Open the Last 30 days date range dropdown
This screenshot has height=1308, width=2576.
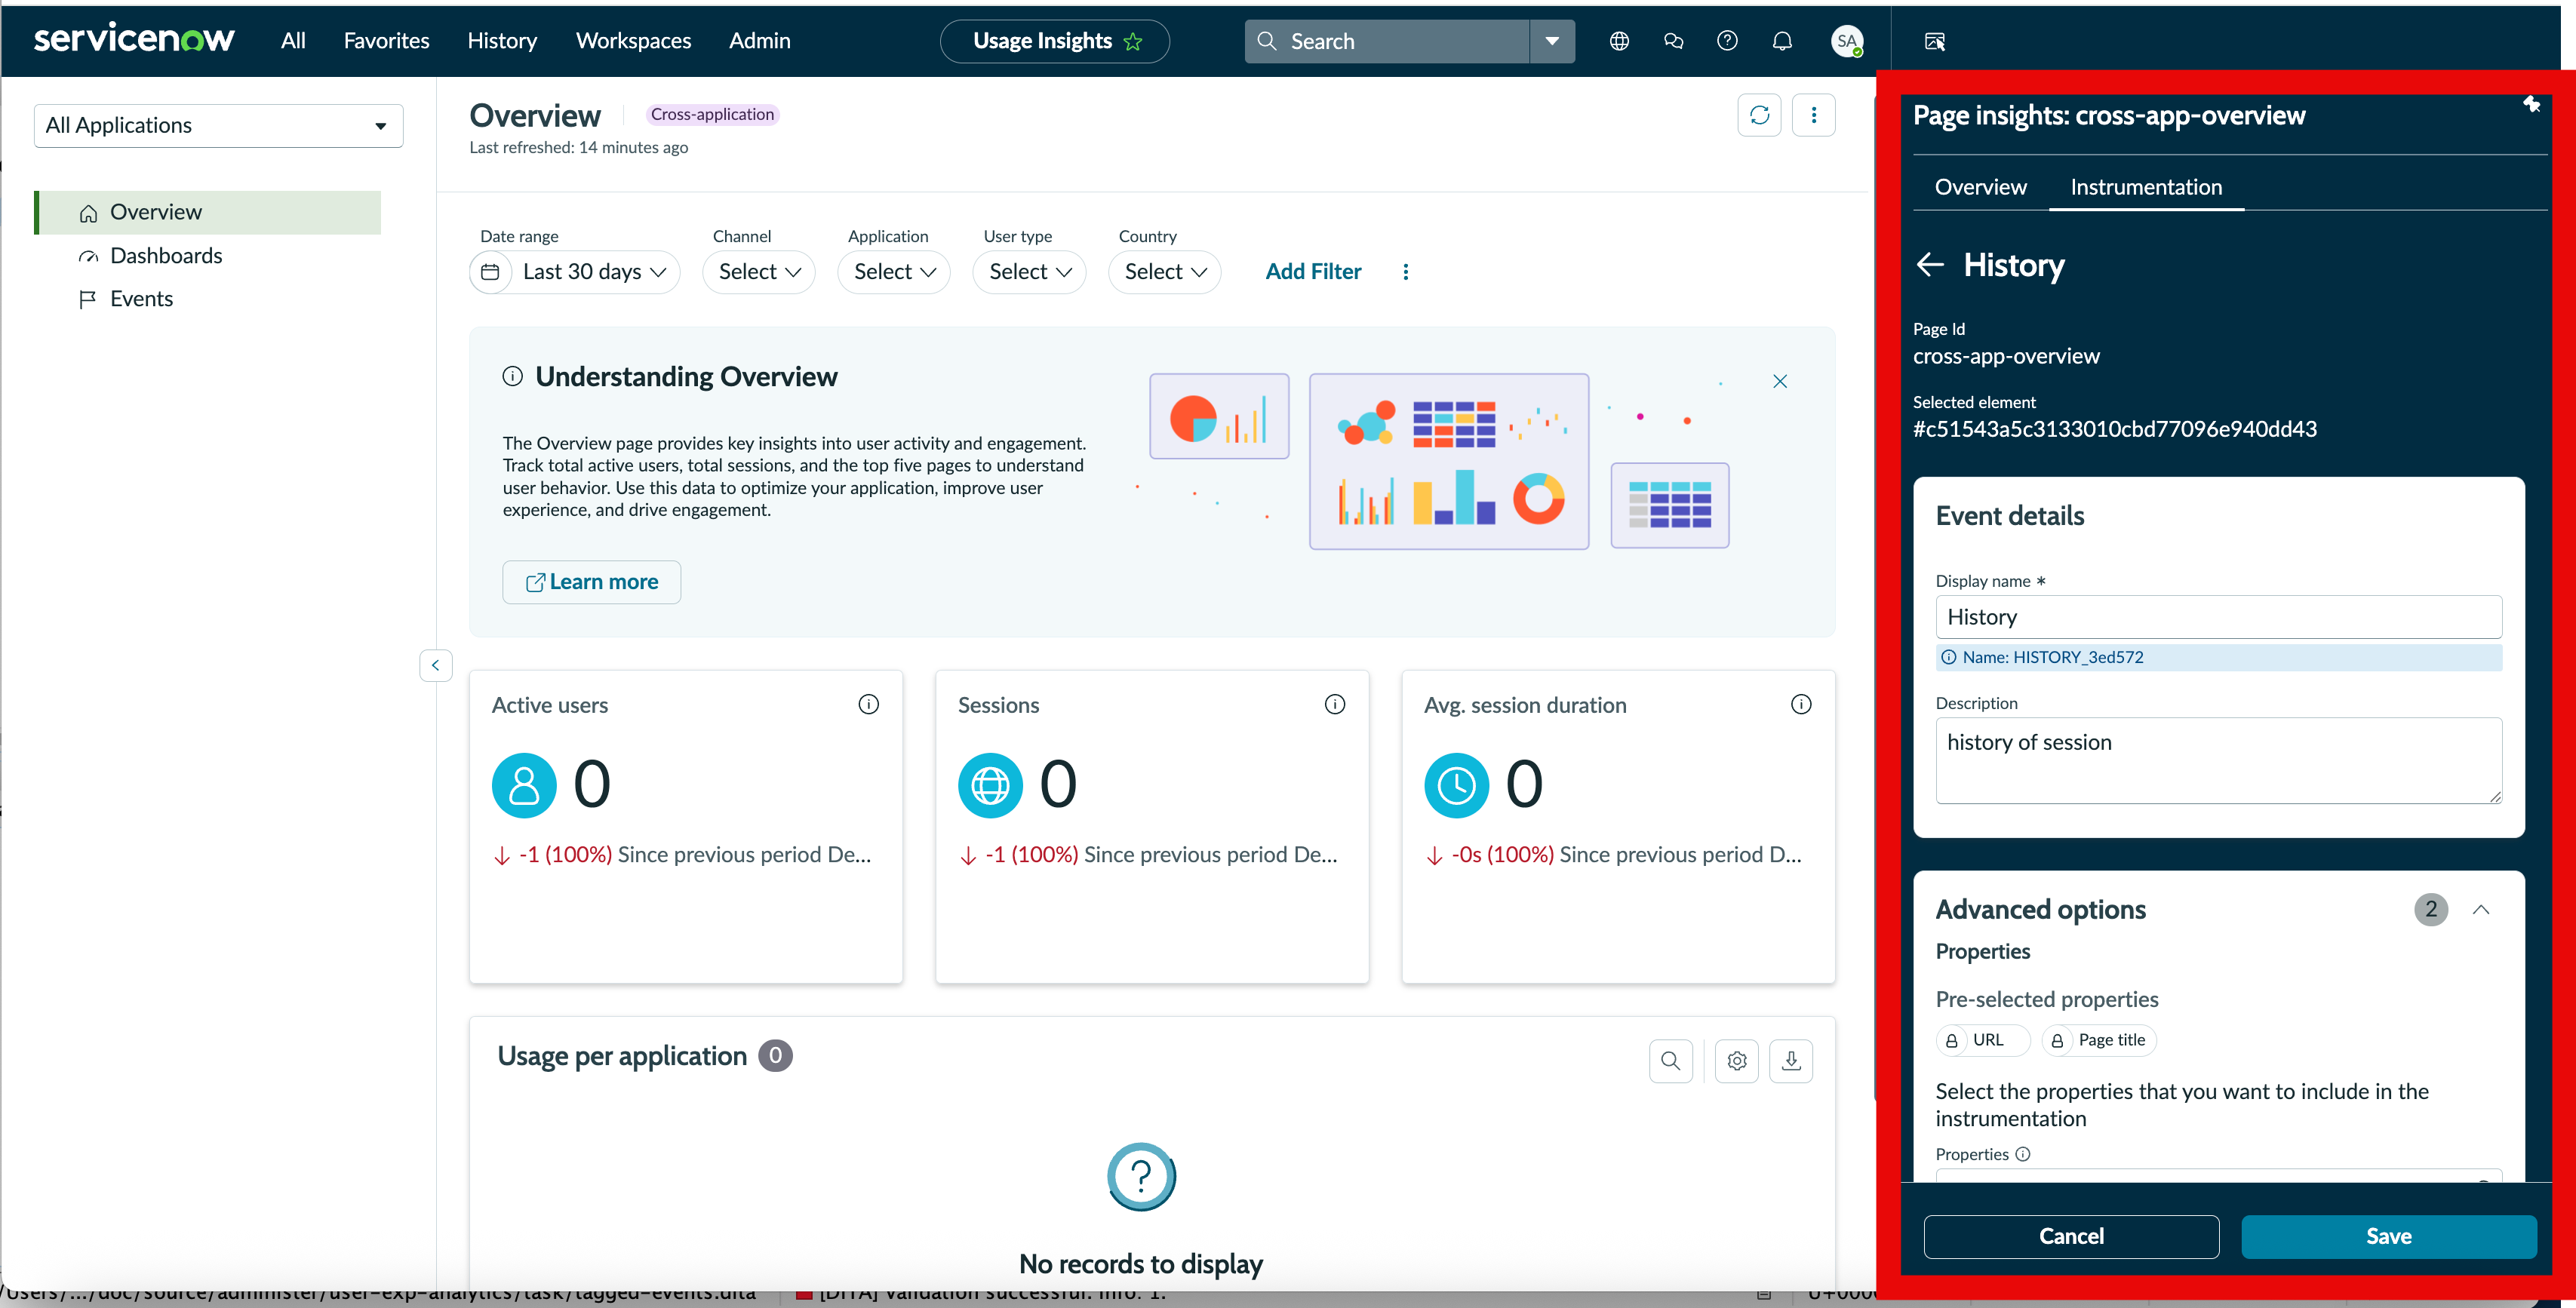(x=595, y=271)
